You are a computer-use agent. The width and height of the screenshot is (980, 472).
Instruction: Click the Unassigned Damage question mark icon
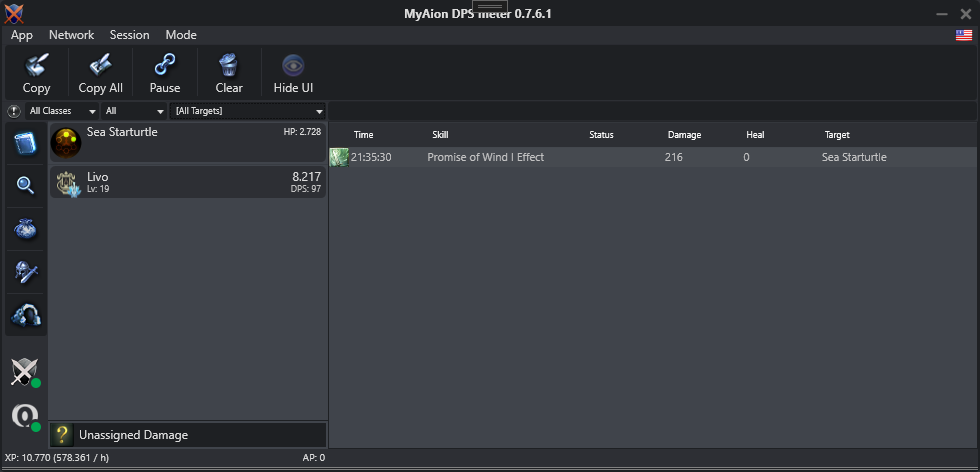point(62,434)
